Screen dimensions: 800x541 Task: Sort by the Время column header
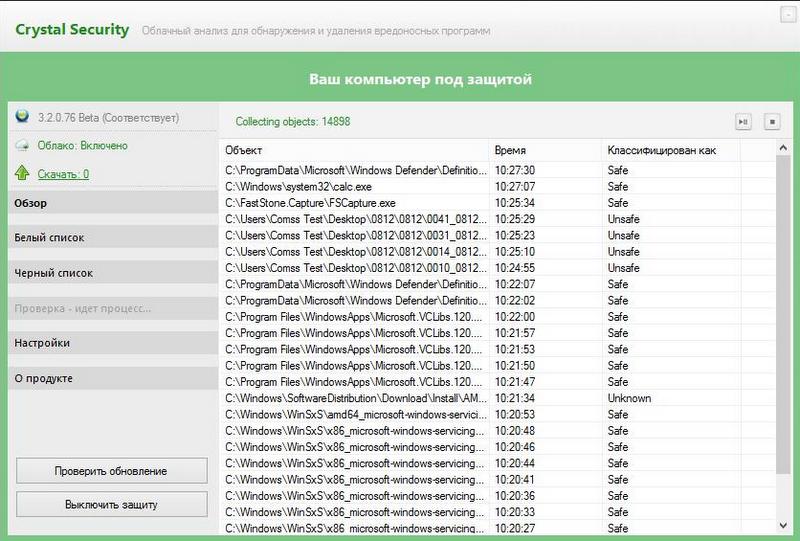click(x=545, y=150)
